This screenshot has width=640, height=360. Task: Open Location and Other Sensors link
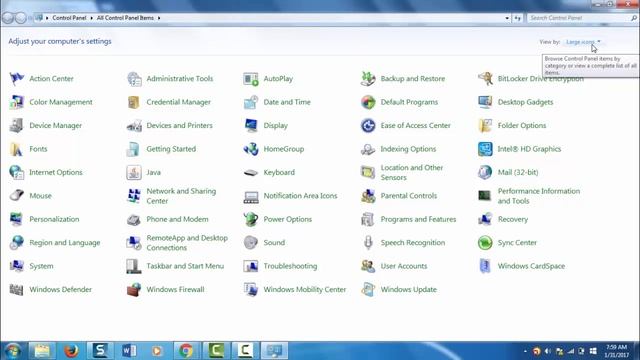412,173
